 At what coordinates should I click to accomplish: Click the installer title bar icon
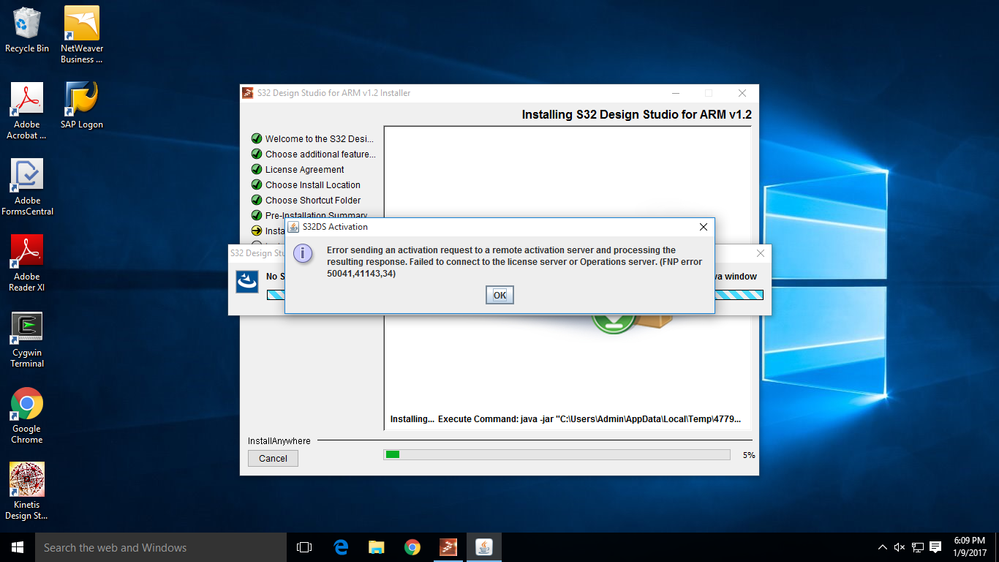(x=248, y=93)
